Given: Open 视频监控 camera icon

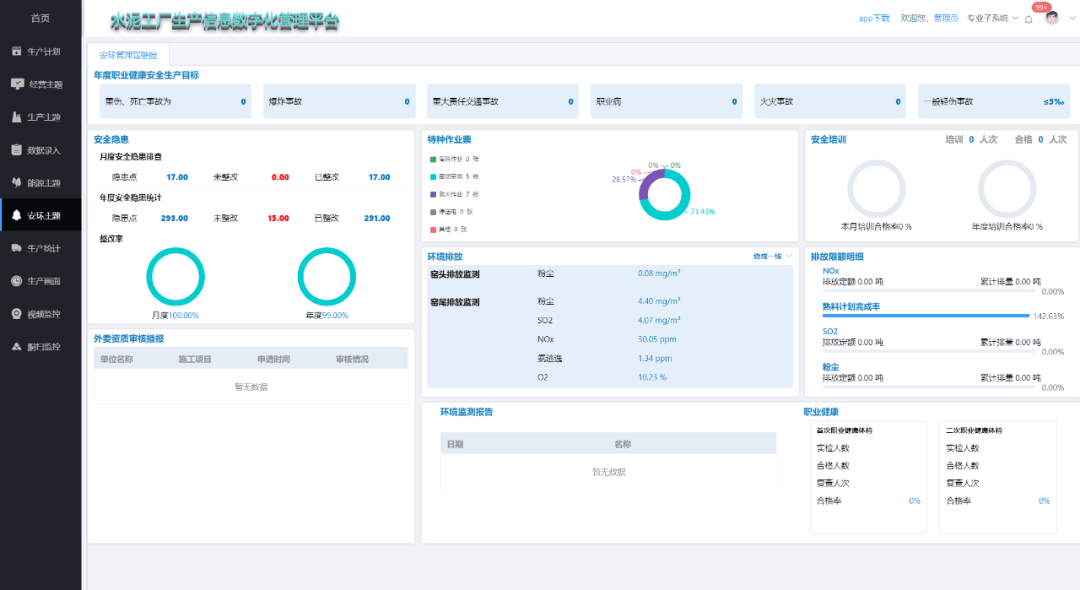Looking at the screenshot, I should 17,314.
